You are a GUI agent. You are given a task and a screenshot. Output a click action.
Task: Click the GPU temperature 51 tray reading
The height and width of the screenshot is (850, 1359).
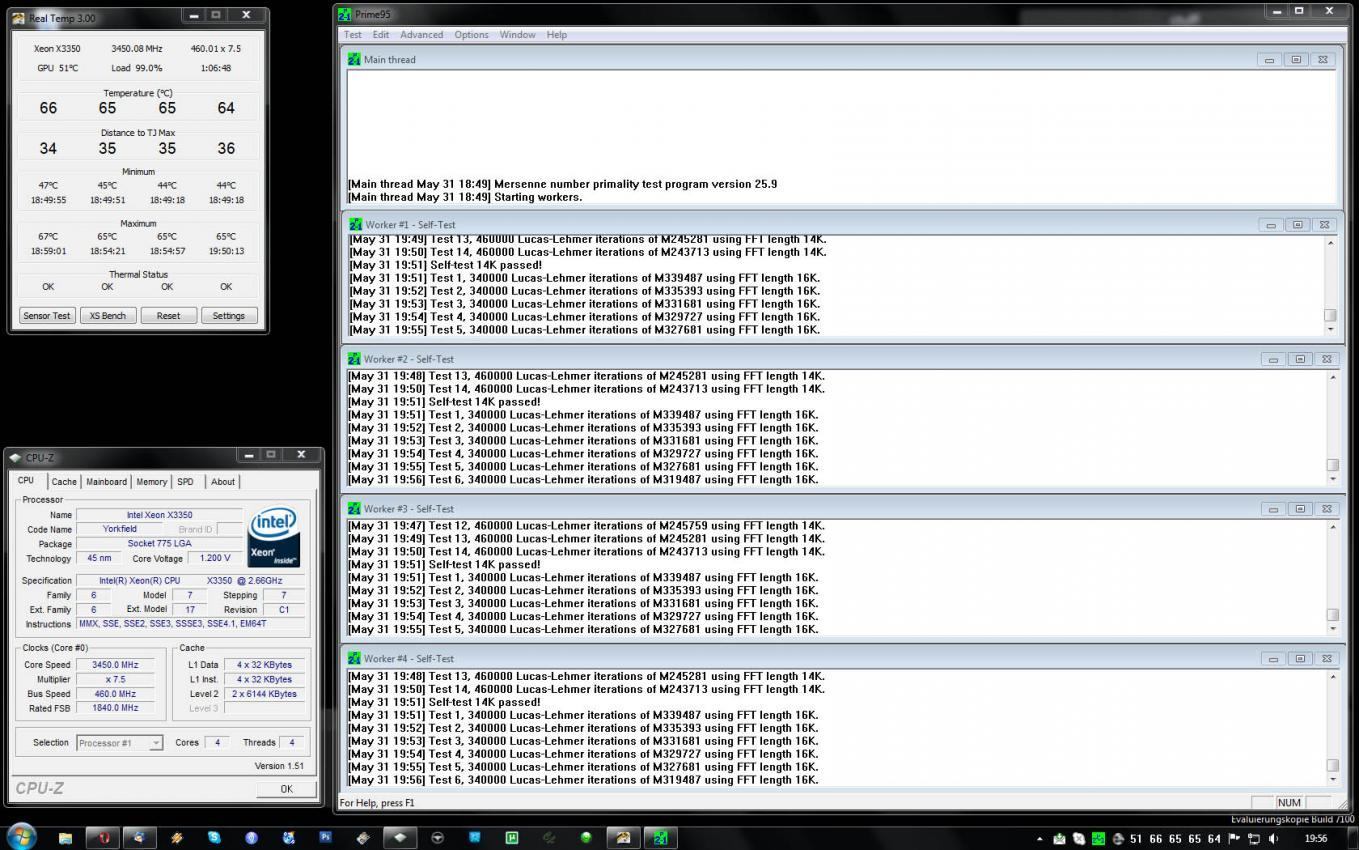(1136, 839)
